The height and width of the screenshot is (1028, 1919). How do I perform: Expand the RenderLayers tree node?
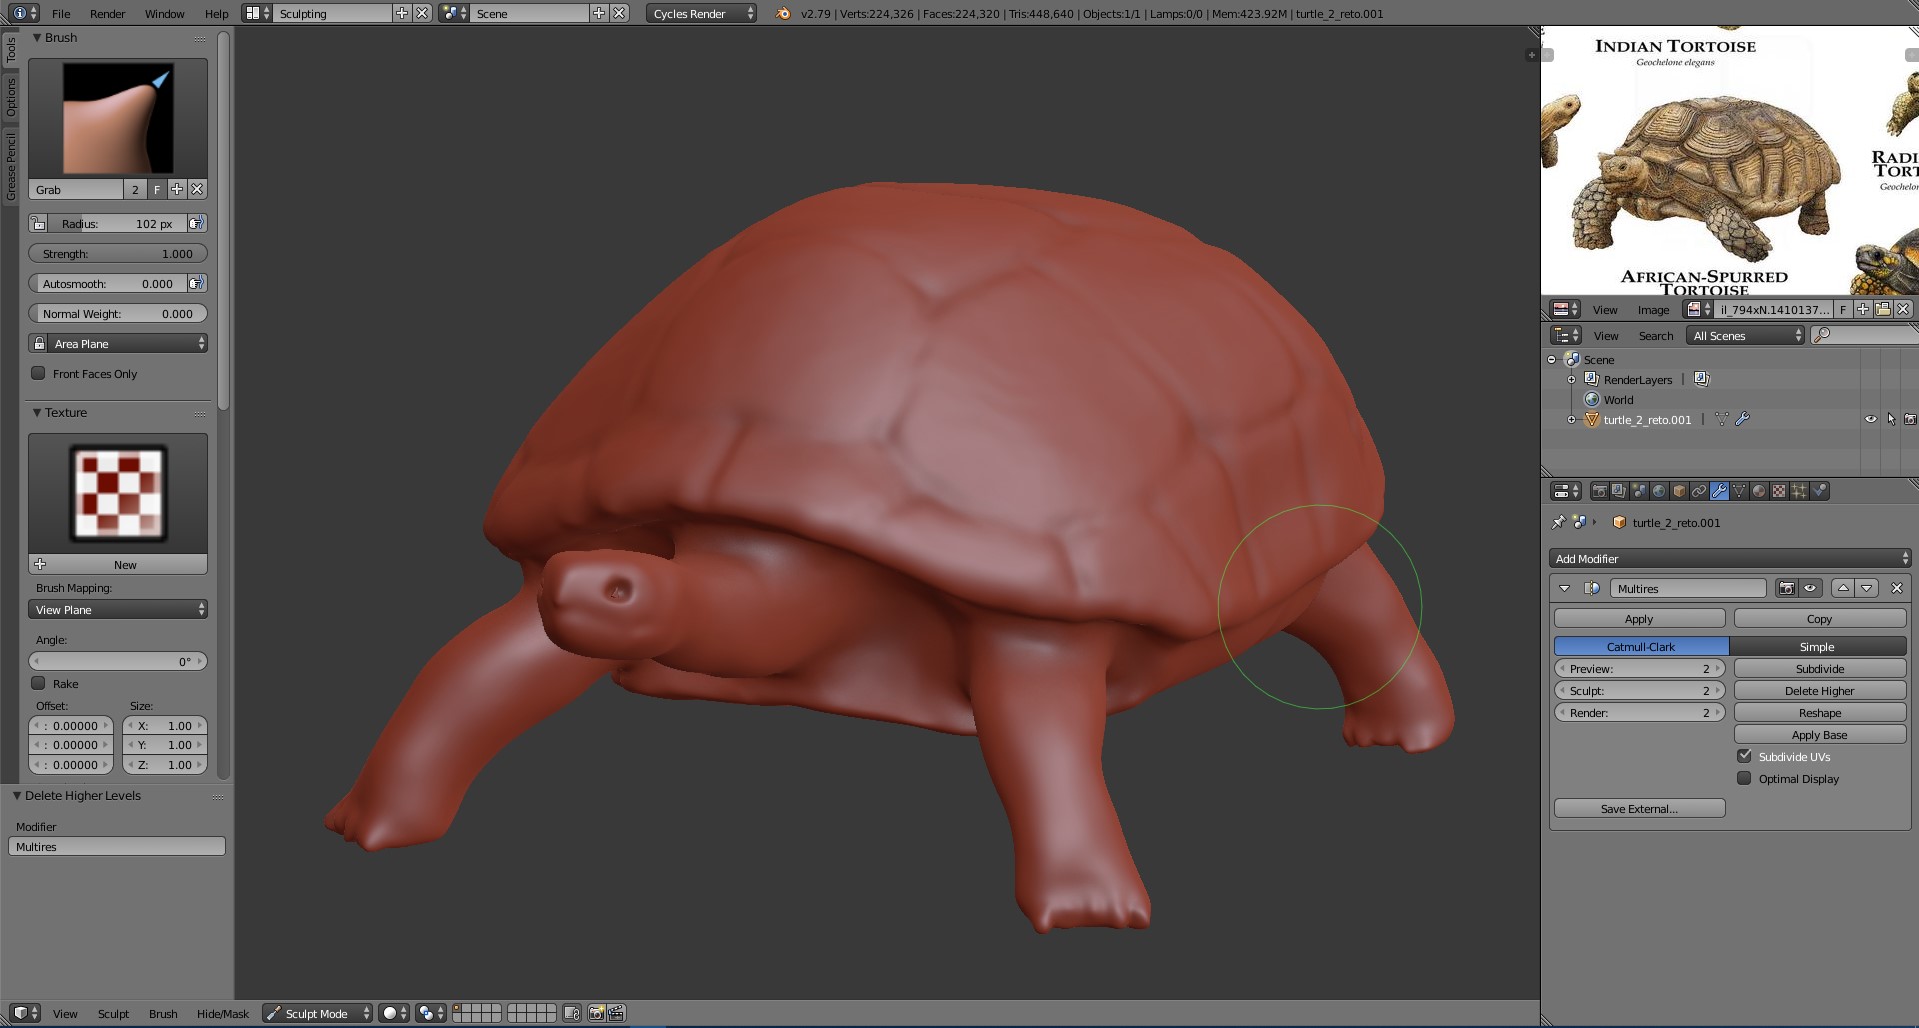coord(1571,379)
